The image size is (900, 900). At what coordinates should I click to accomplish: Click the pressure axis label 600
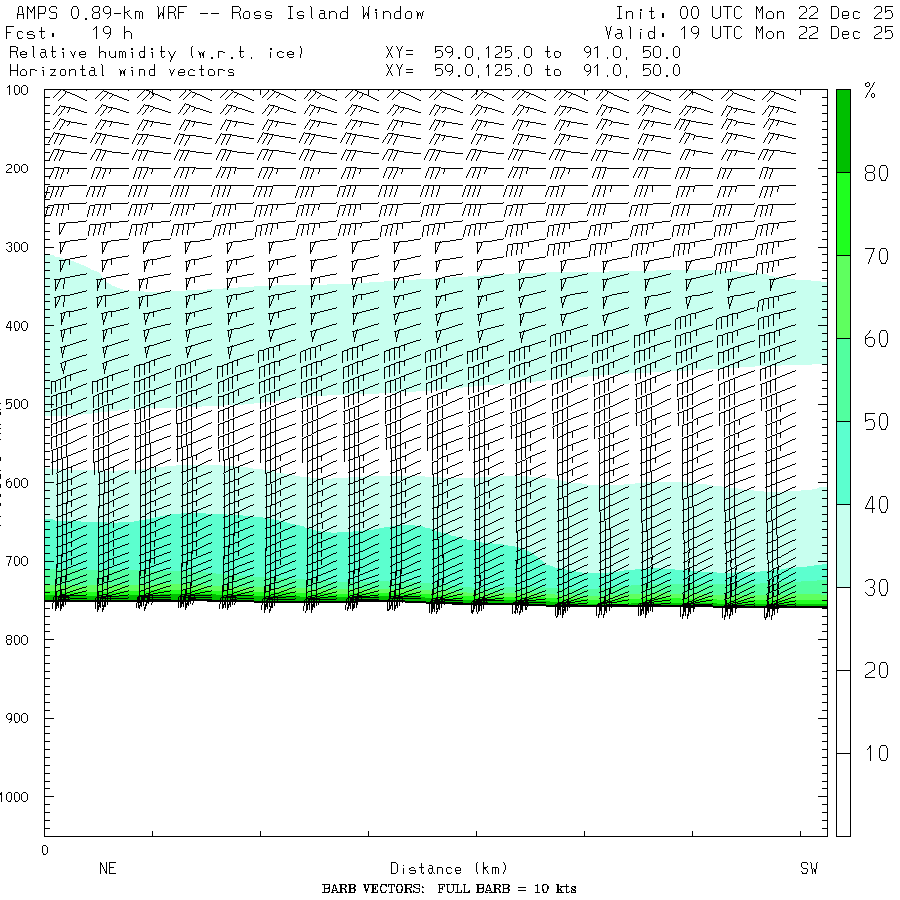[x=17, y=483]
